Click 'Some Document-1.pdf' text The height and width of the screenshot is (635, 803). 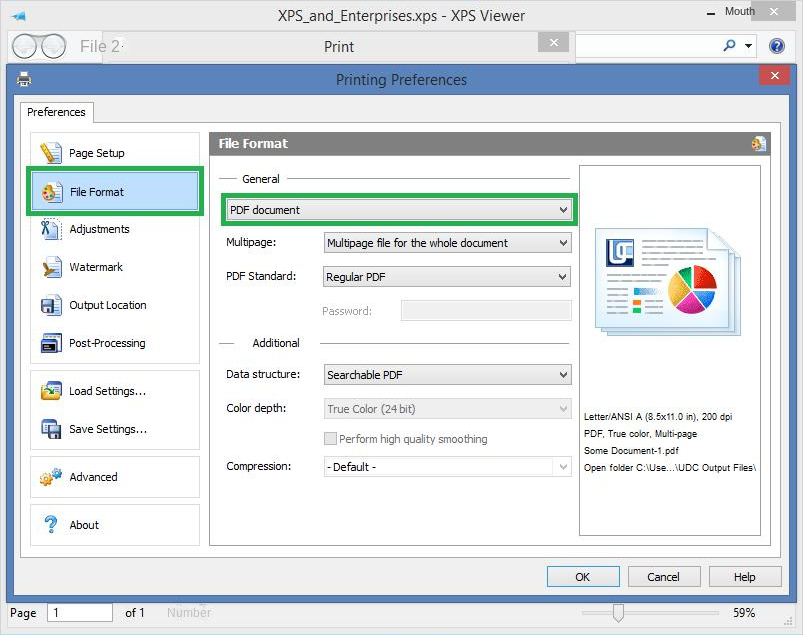tap(631, 451)
